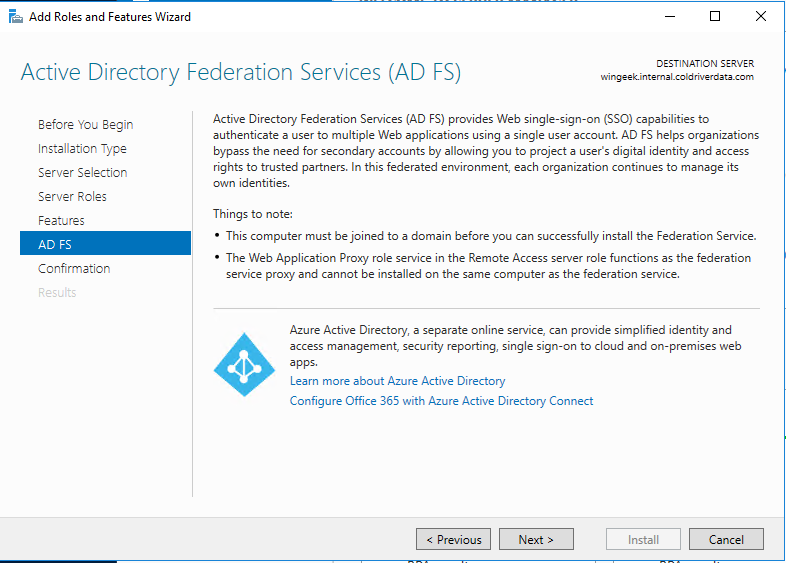Go to Before You Begin step
Image resolution: width=786 pixels, height=563 pixels.
point(85,125)
